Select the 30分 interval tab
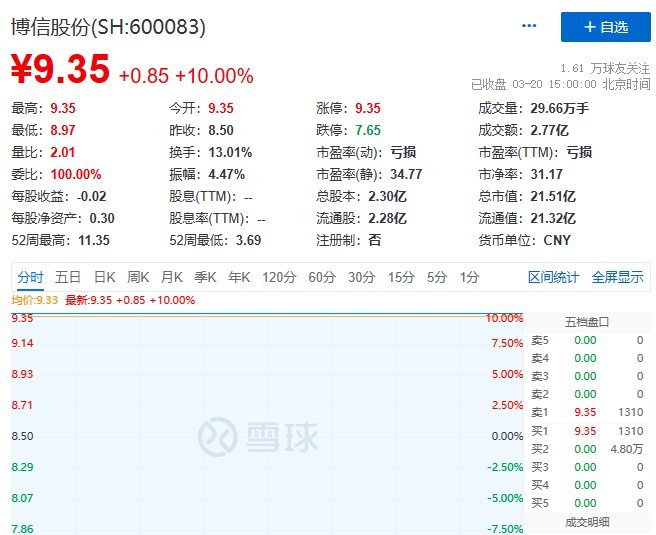 tap(361, 277)
